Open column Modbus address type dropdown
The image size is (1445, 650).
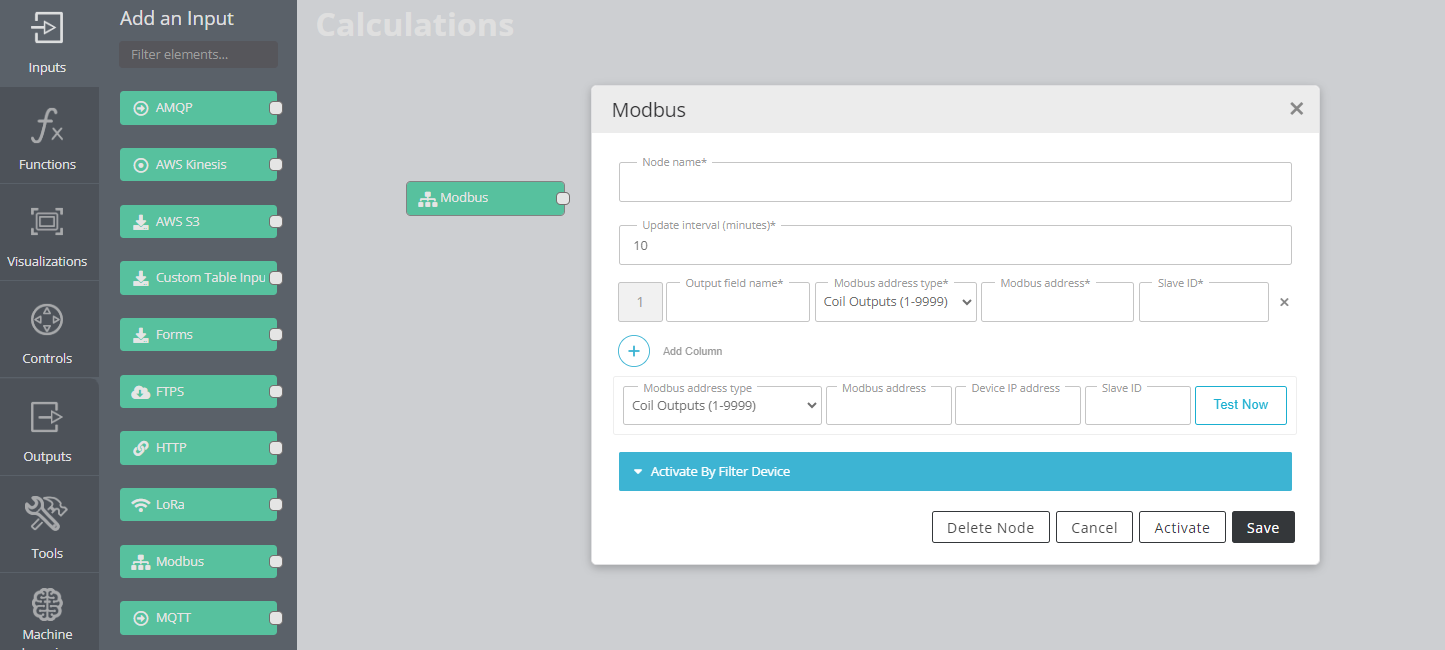tap(895, 302)
